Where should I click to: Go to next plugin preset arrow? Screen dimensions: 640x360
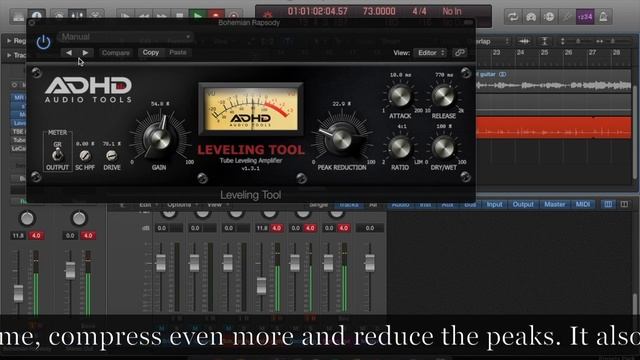85,53
